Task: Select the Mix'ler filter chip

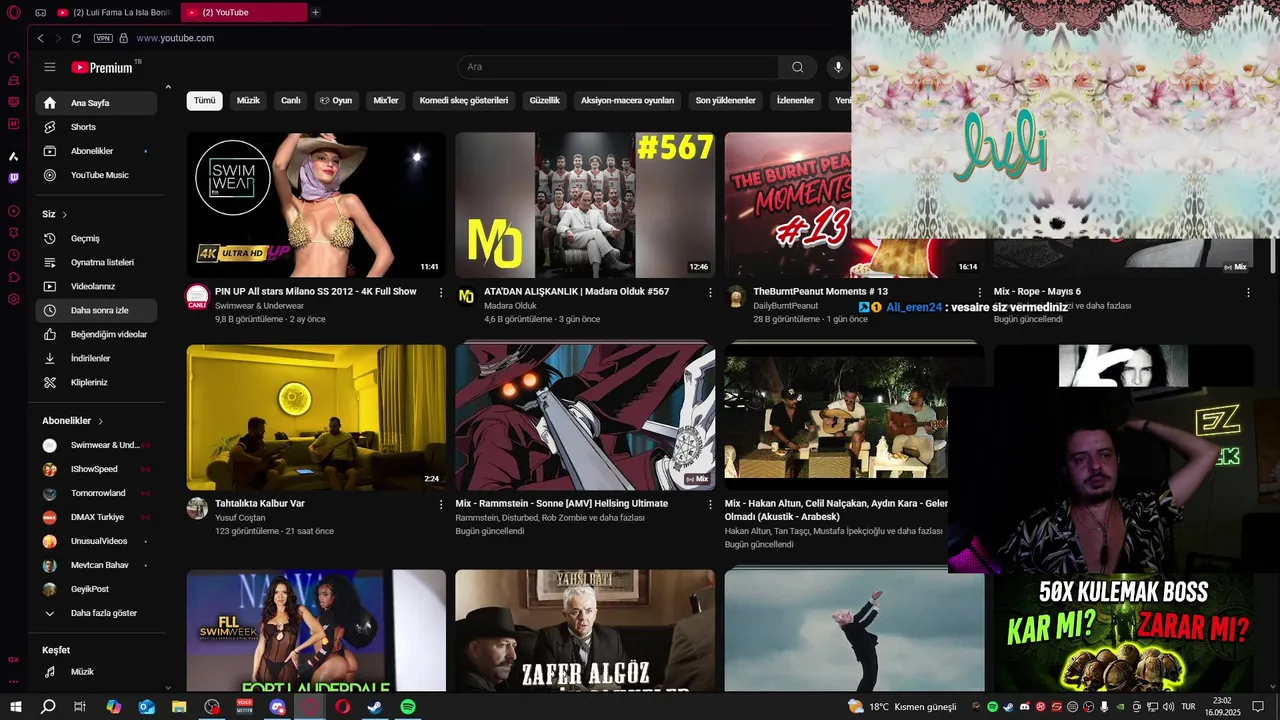Action: coord(386,100)
